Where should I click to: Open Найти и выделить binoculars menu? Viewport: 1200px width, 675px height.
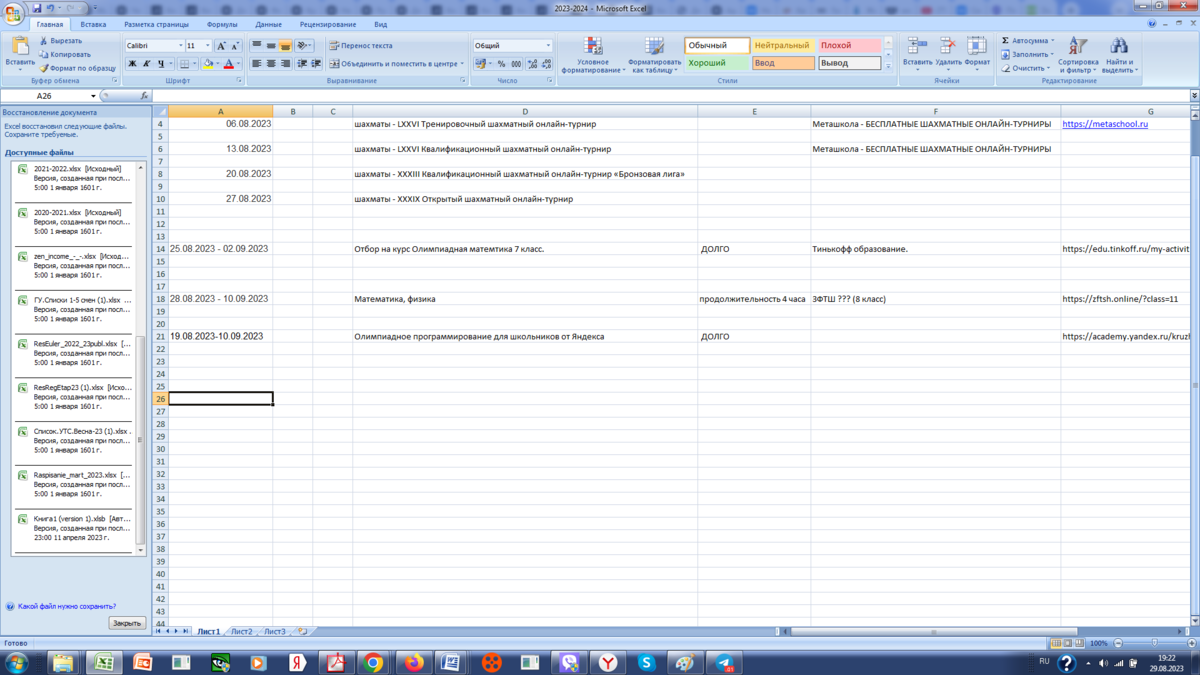1119,55
